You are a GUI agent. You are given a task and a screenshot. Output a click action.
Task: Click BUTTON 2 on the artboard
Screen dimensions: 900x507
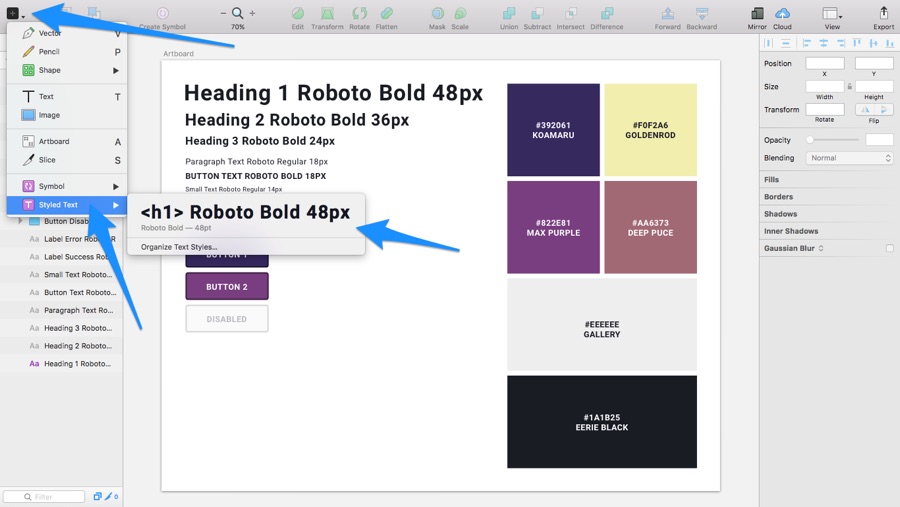click(x=227, y=286)
